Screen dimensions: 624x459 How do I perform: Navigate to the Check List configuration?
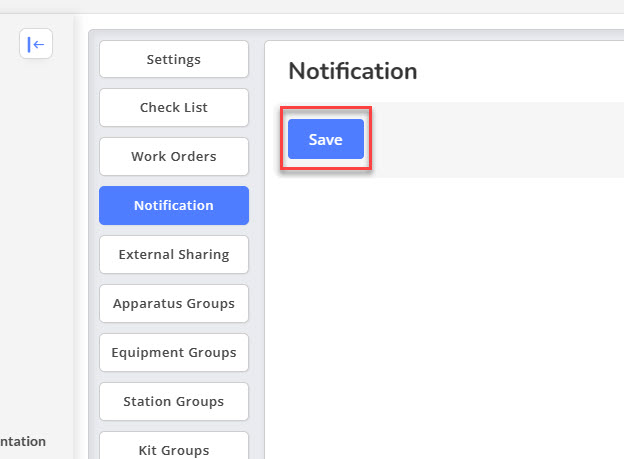174,107
